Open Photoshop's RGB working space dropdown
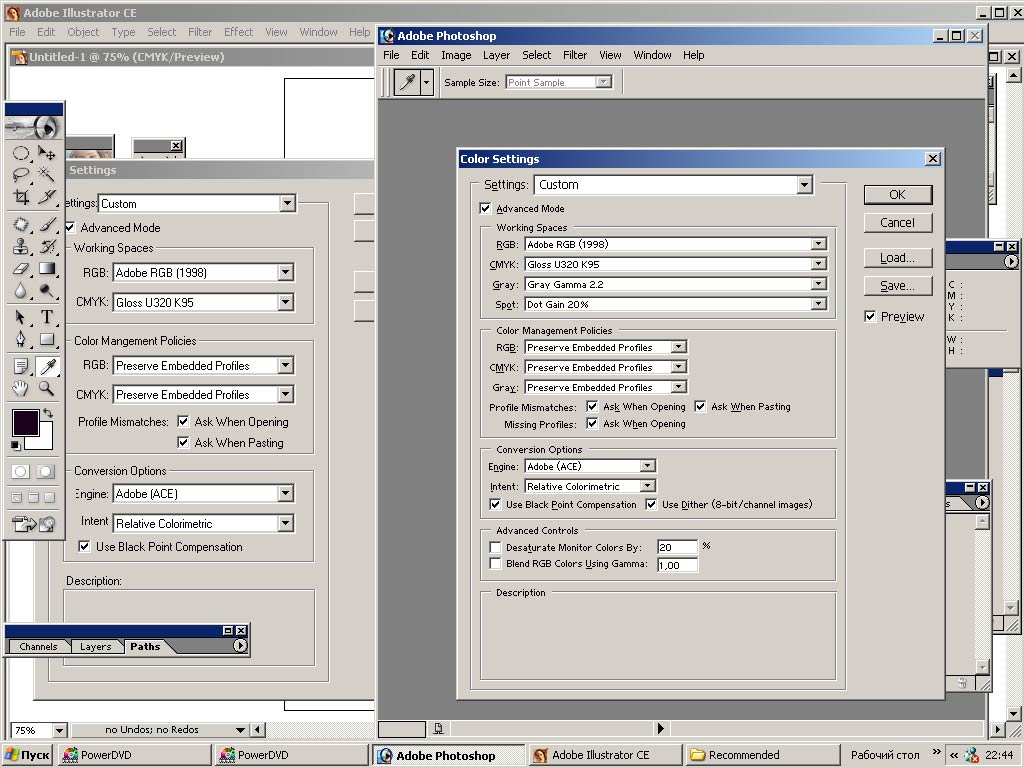Image resolution: width=1024 pixels, height=768 pixels. pyautogui.click(x=675, y=244)
